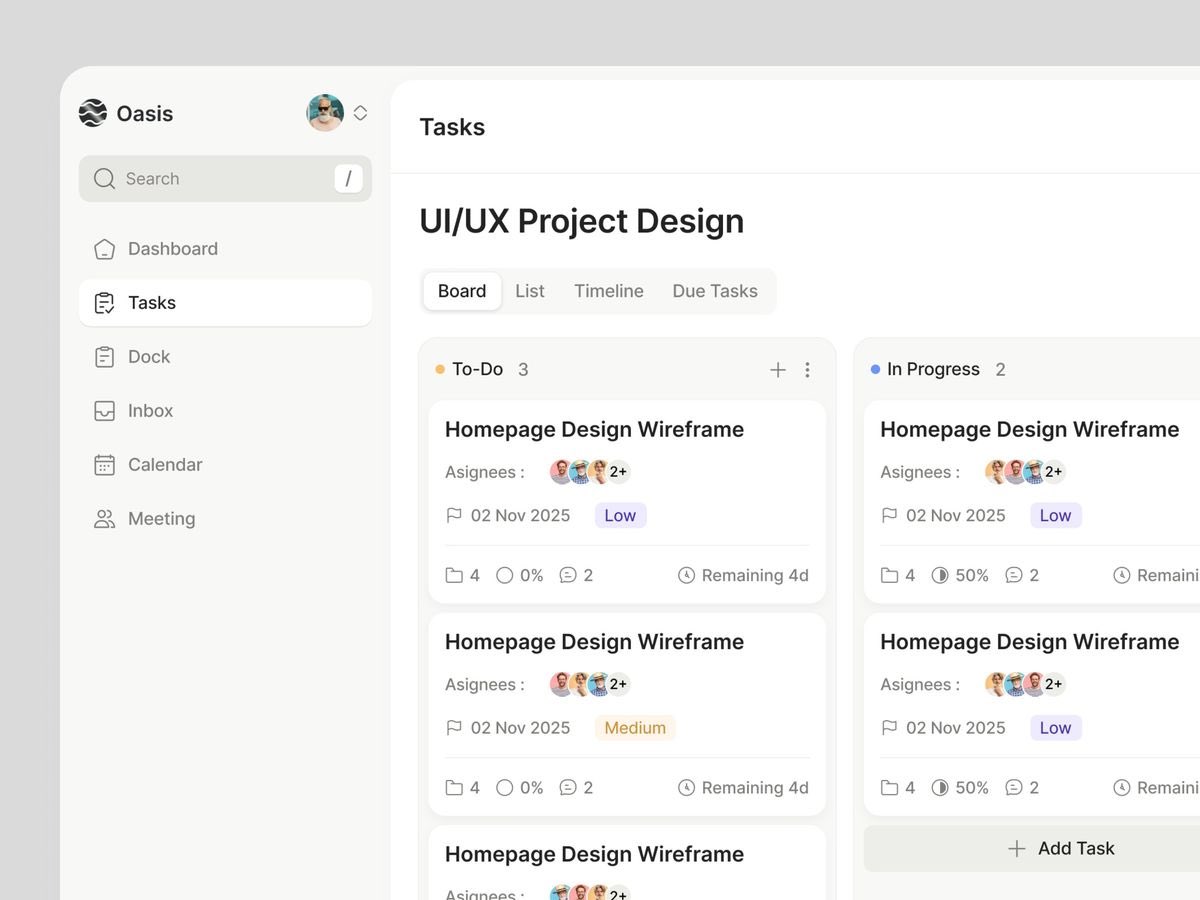The image size is (1200, 900).
Task: Add a new task with the To-Do plus button
Action: click(777, 369)
